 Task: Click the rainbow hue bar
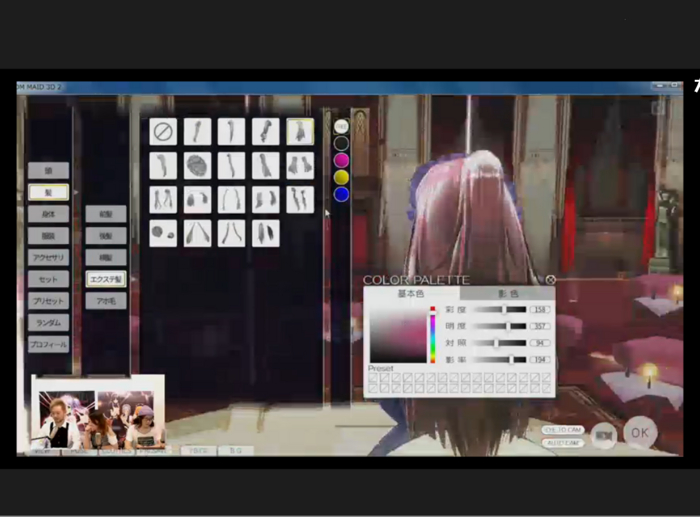(x=433, y=334)
